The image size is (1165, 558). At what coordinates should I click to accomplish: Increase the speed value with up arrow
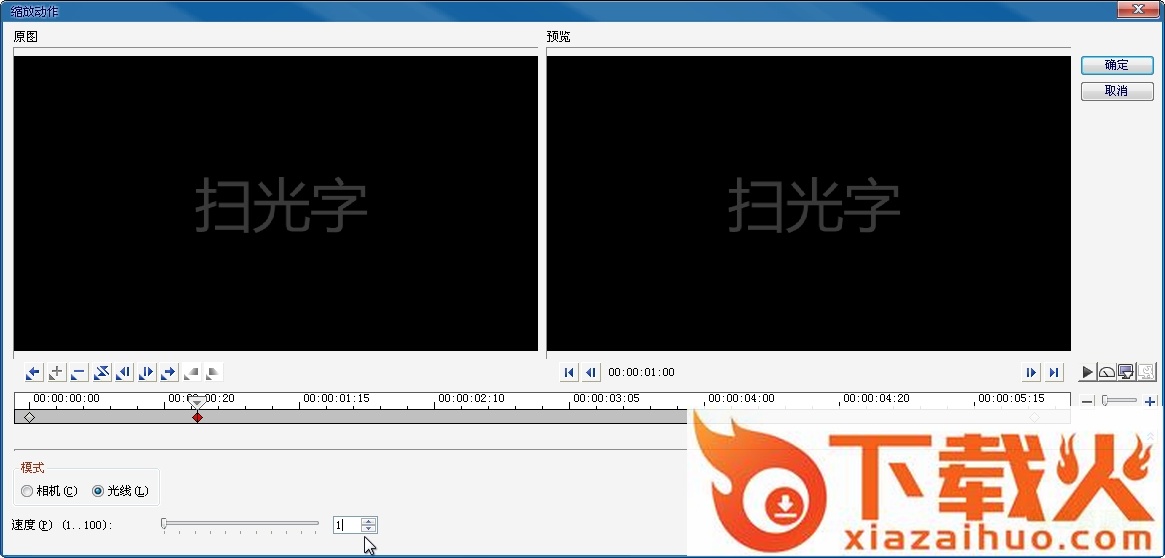tap(368, 521)
